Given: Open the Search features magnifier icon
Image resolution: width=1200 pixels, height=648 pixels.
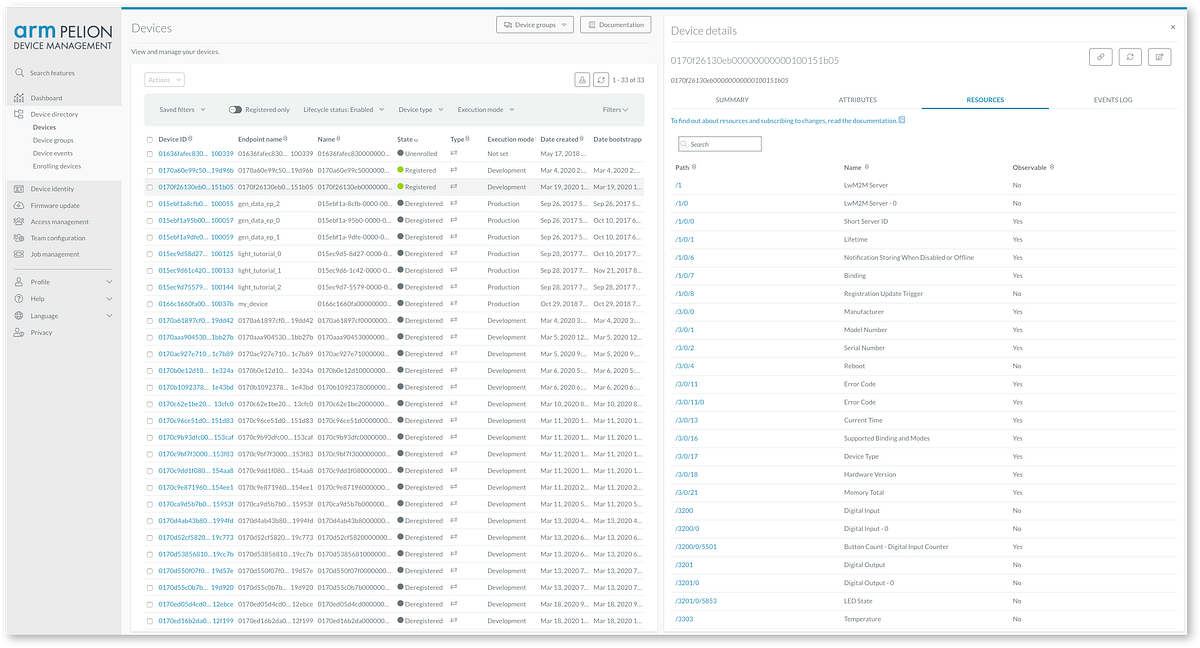Looking at the screenshot, I should tap(21, 72).
